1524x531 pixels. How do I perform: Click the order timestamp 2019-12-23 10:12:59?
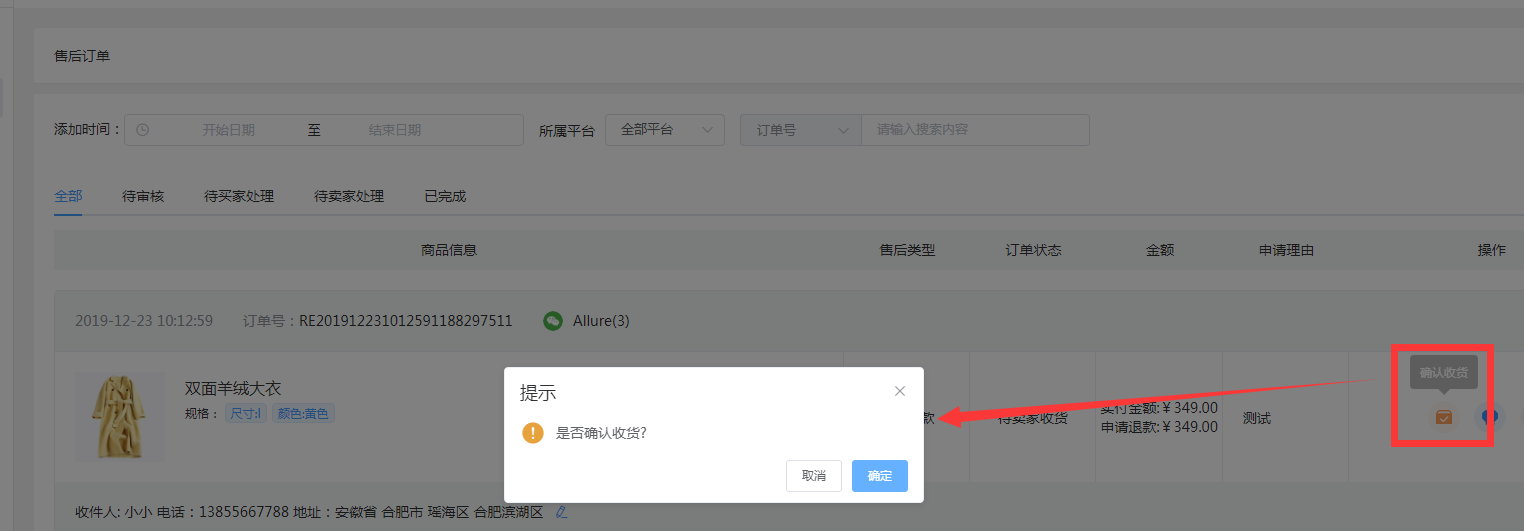point(144,321)
